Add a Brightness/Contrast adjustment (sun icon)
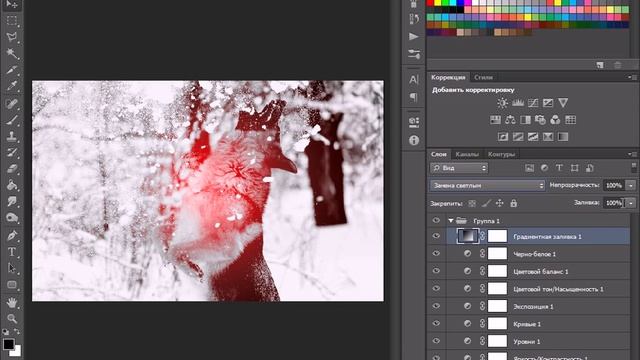Viewport: 640px width, 360px height. [x=502, y=103]
